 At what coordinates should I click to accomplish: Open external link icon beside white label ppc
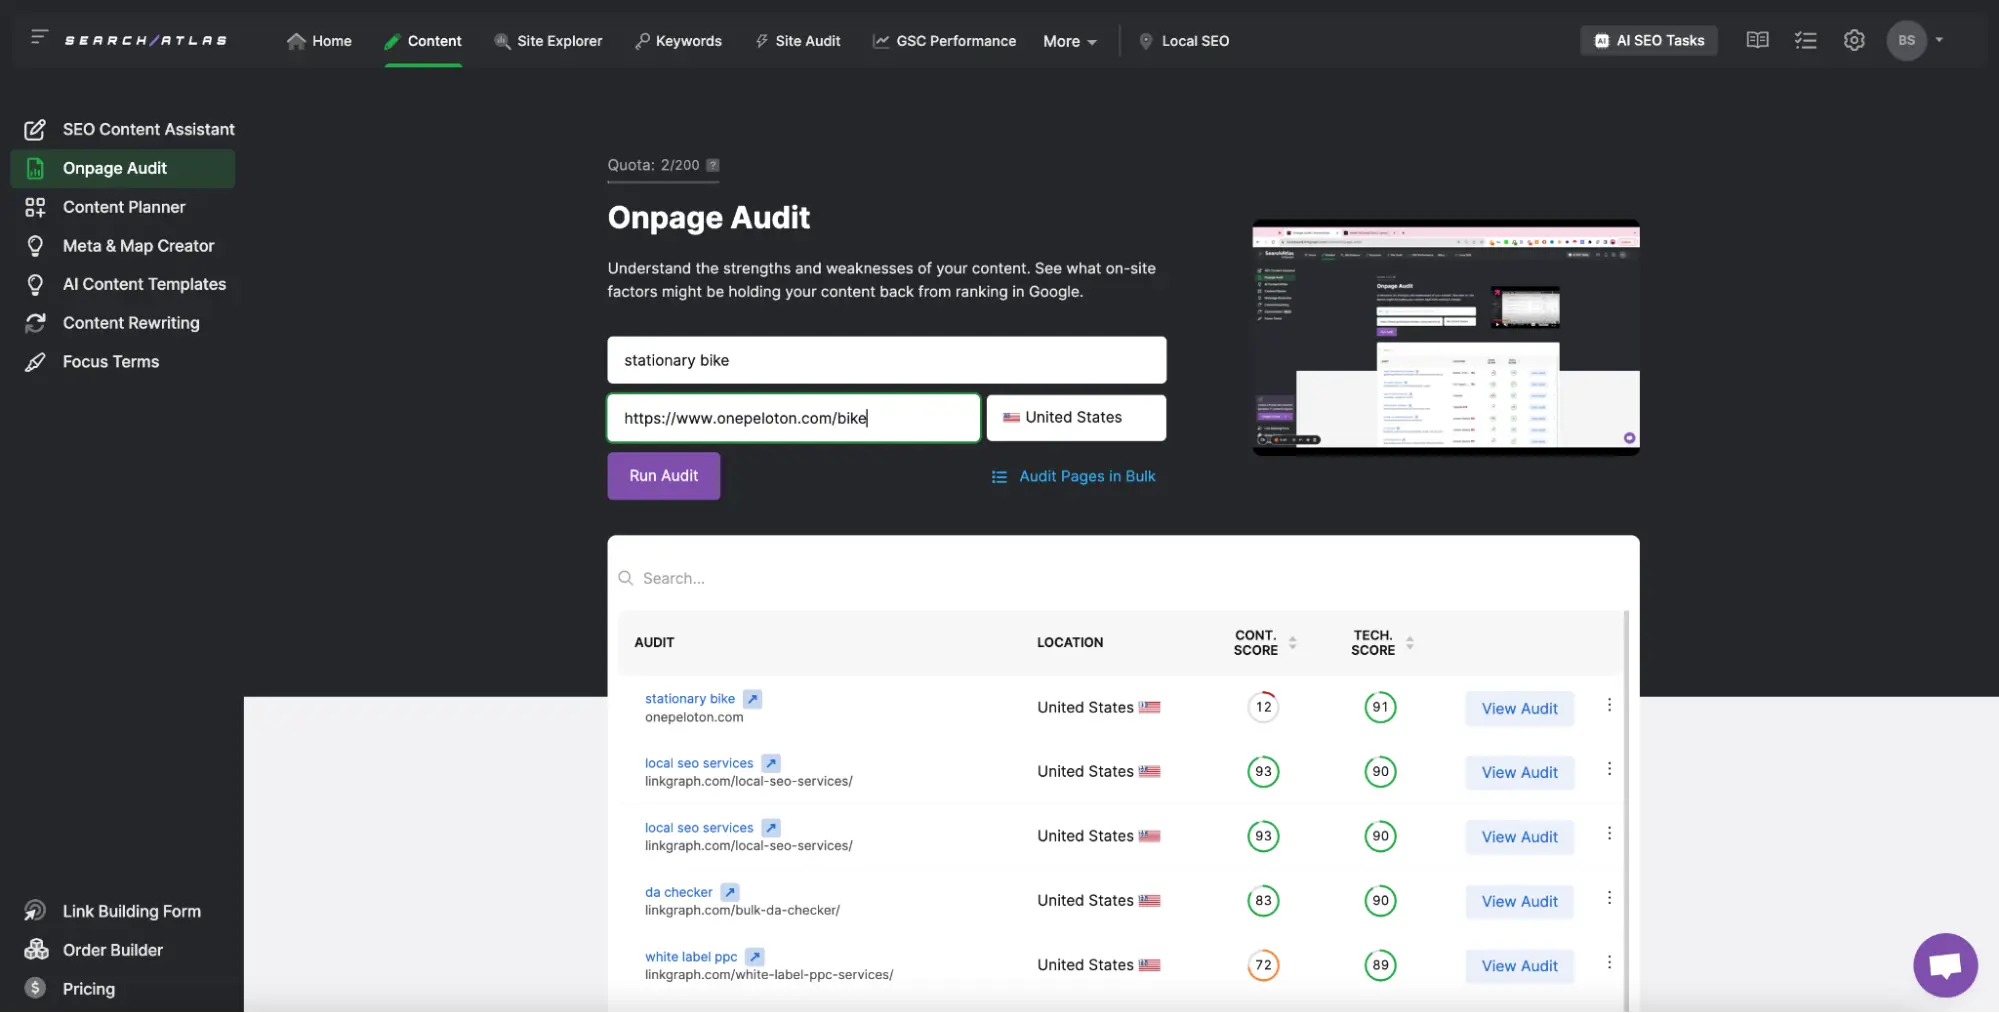(x=755, y=957)
